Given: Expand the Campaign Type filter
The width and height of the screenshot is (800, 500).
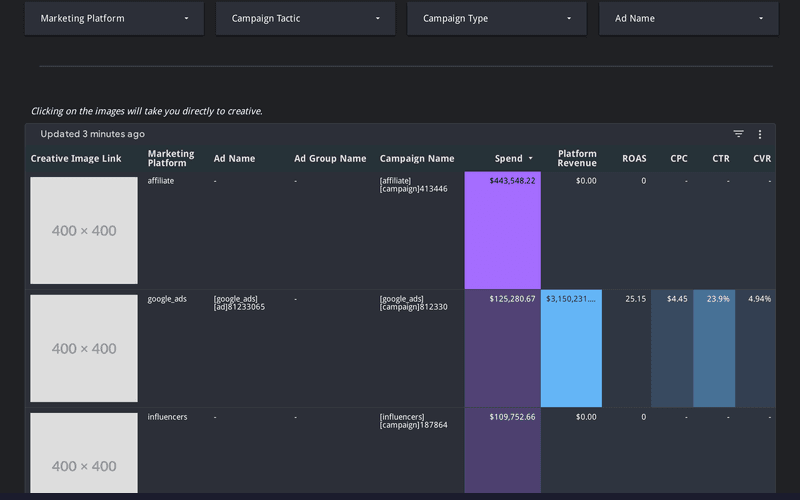Looking at the screenshot, I should point(497,18).
